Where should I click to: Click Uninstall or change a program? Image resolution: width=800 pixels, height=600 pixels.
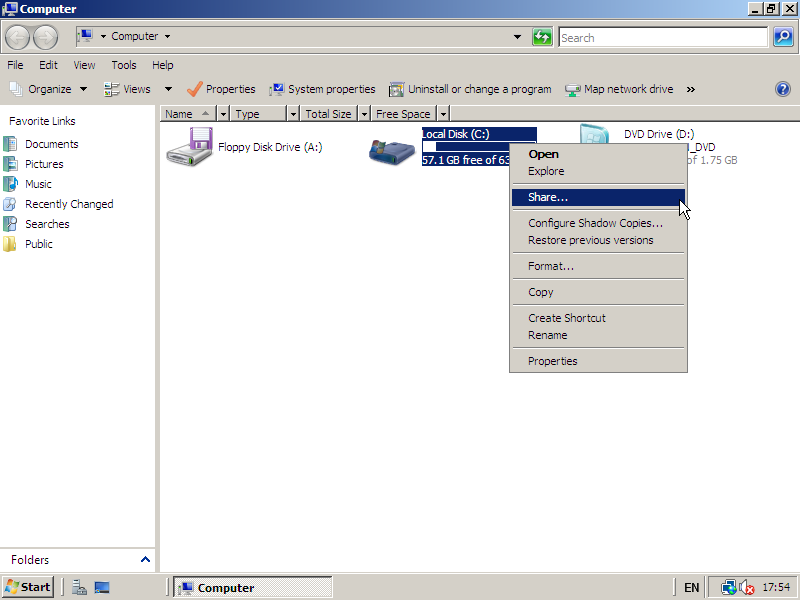[470, 89]
